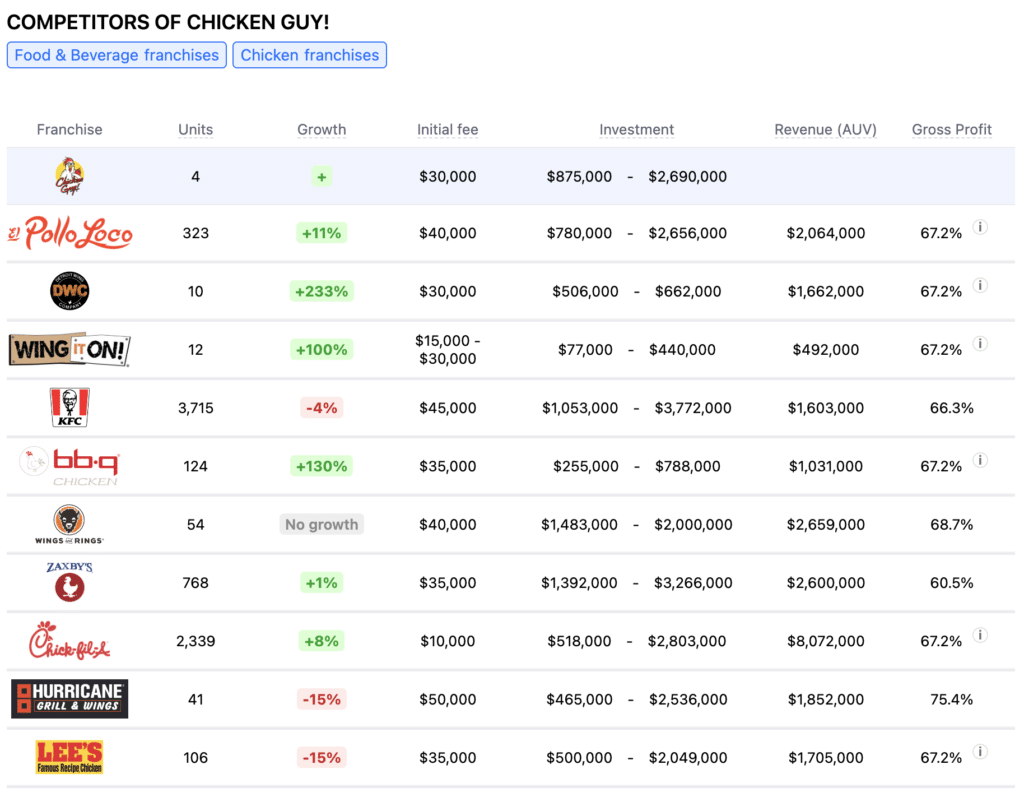Sort by Franchise column header
1024x797 pixels.
coord(69,129)
